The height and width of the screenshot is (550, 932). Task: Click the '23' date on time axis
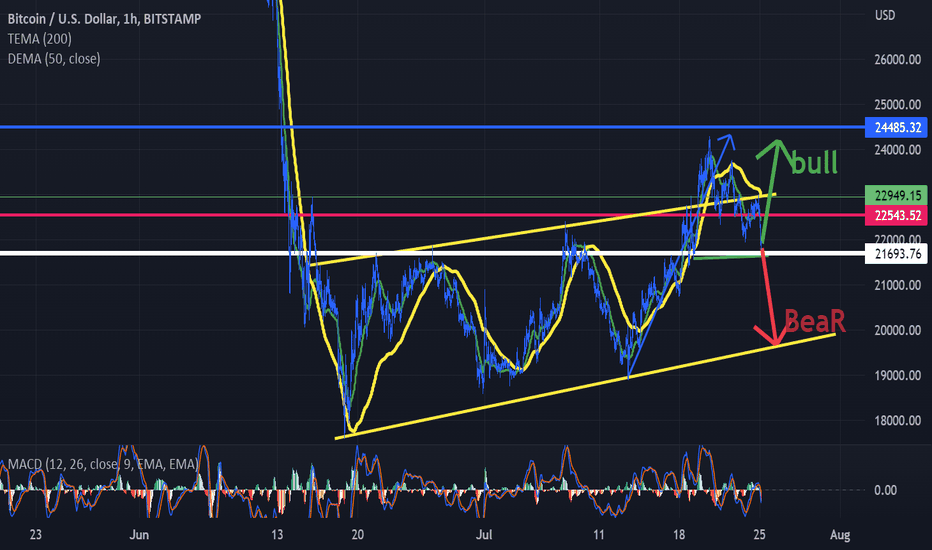[x=36, y=535]
